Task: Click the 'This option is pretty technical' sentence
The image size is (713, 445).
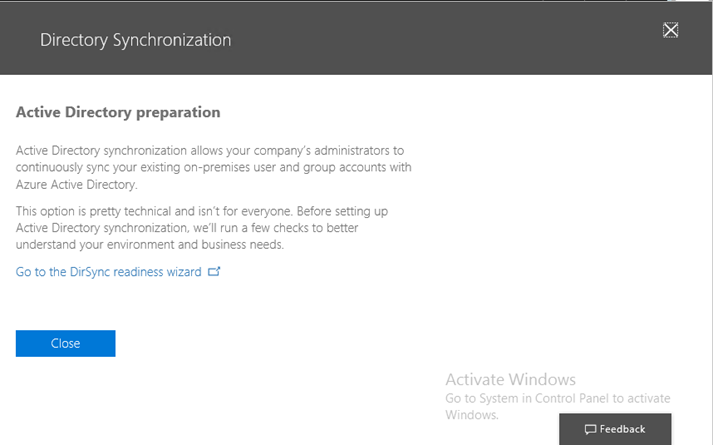Action: click(202, 211)
